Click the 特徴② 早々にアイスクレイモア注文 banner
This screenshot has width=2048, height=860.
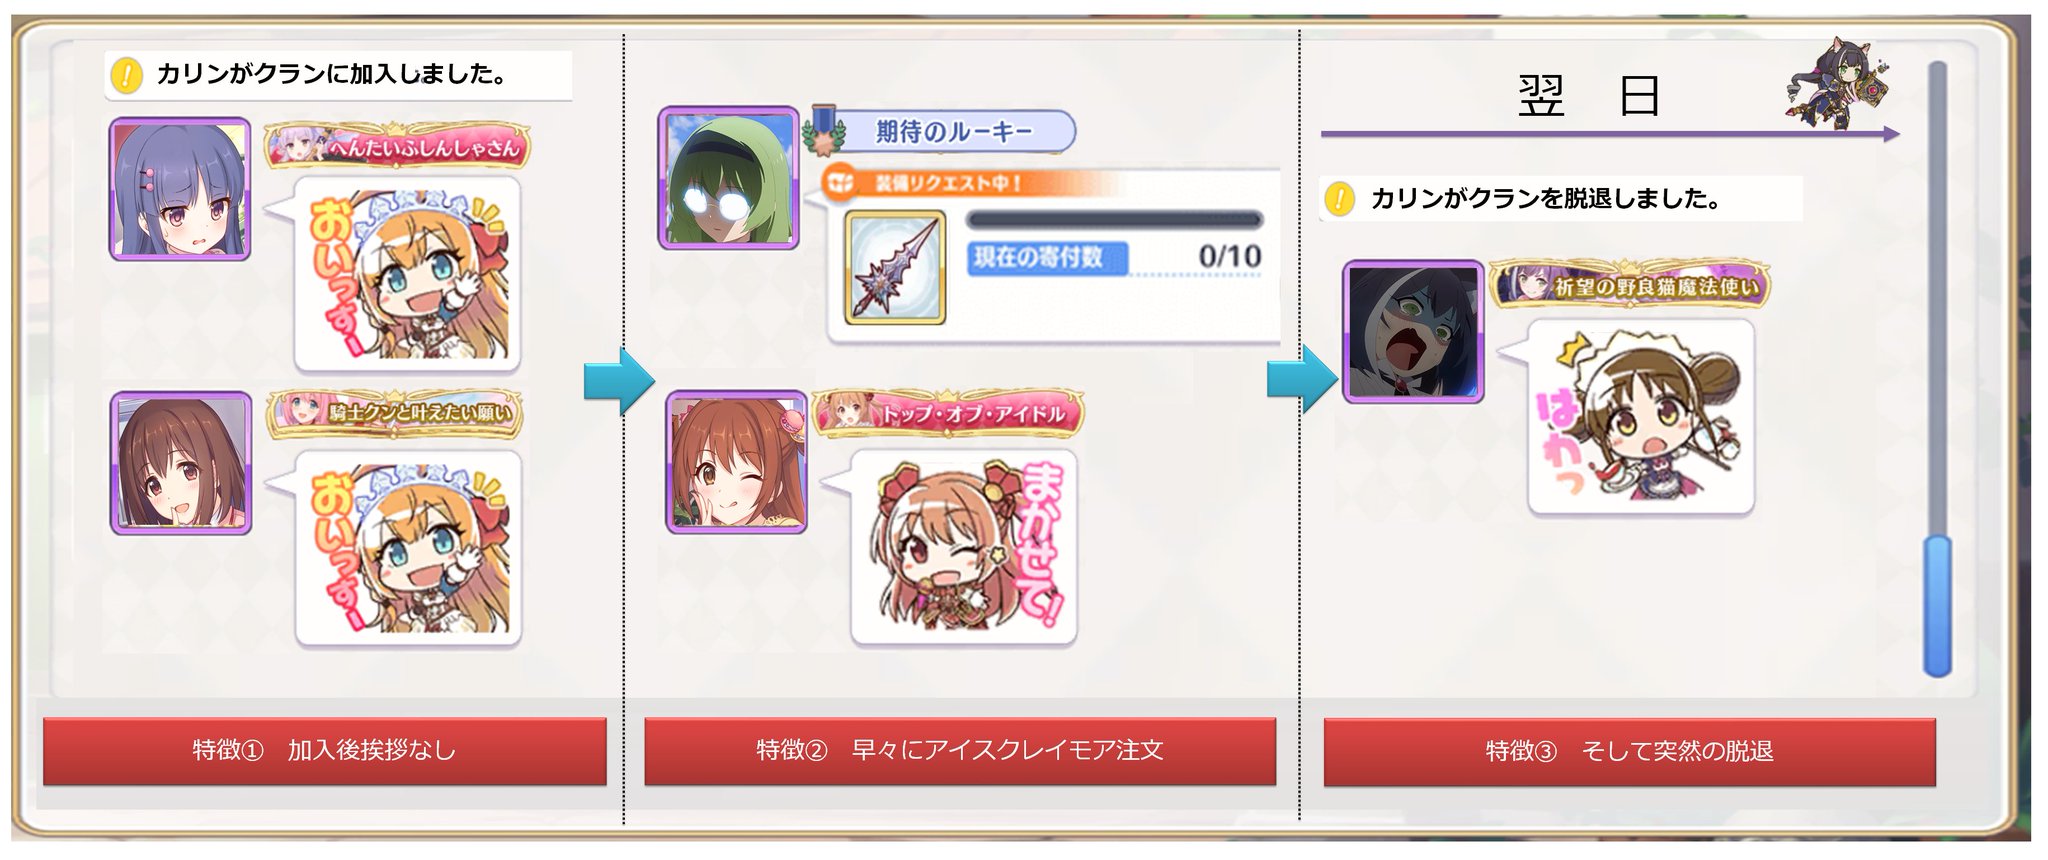960,750
